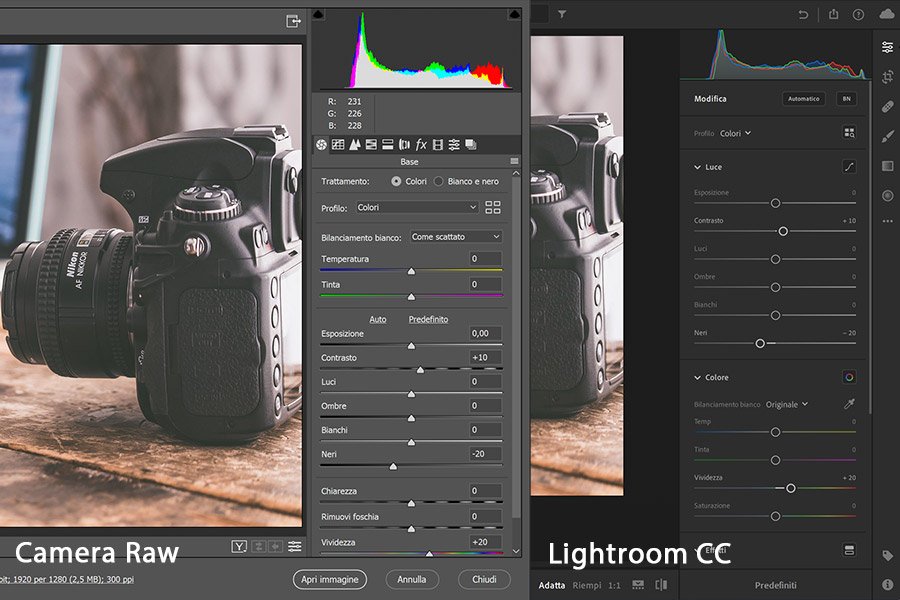This screenshot has width=900, height=600.
Task: Select 1:1 zoom option in Lightroom
Action: (x=614, y=585)
